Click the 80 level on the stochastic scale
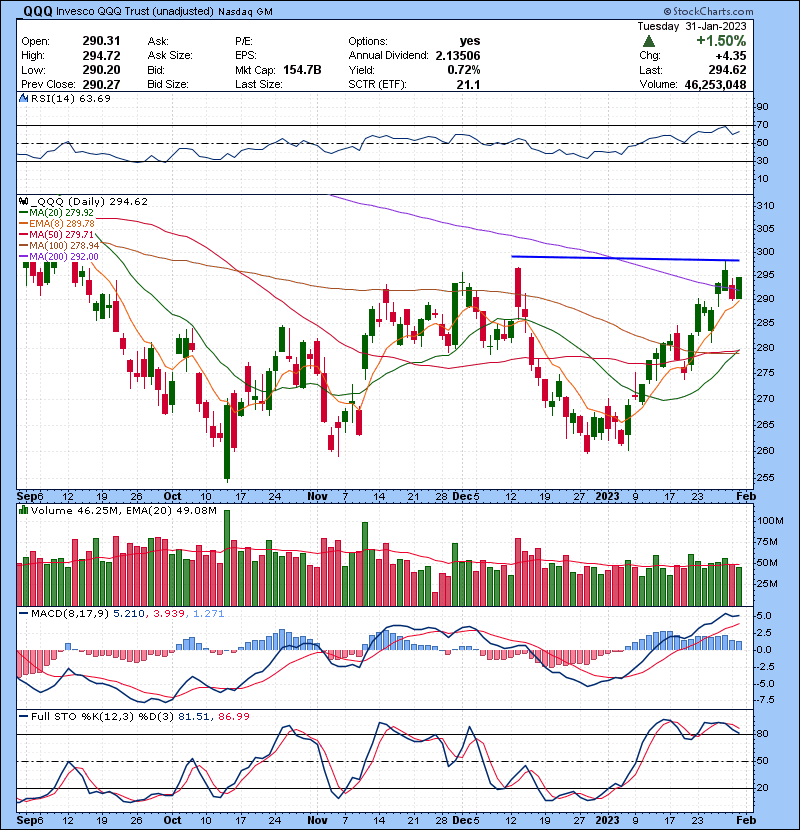The image size is (800, 830). coord(762,734)
